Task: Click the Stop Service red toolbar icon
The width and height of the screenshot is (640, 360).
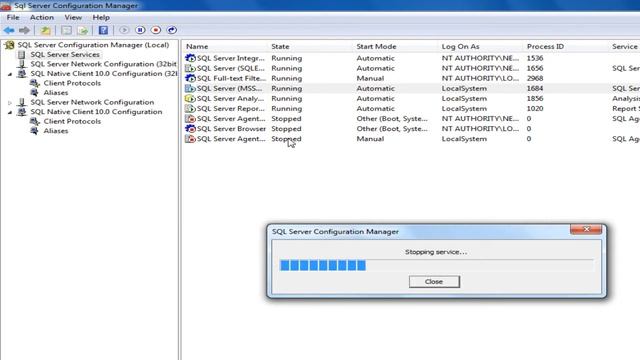Action: pos(156,30)
